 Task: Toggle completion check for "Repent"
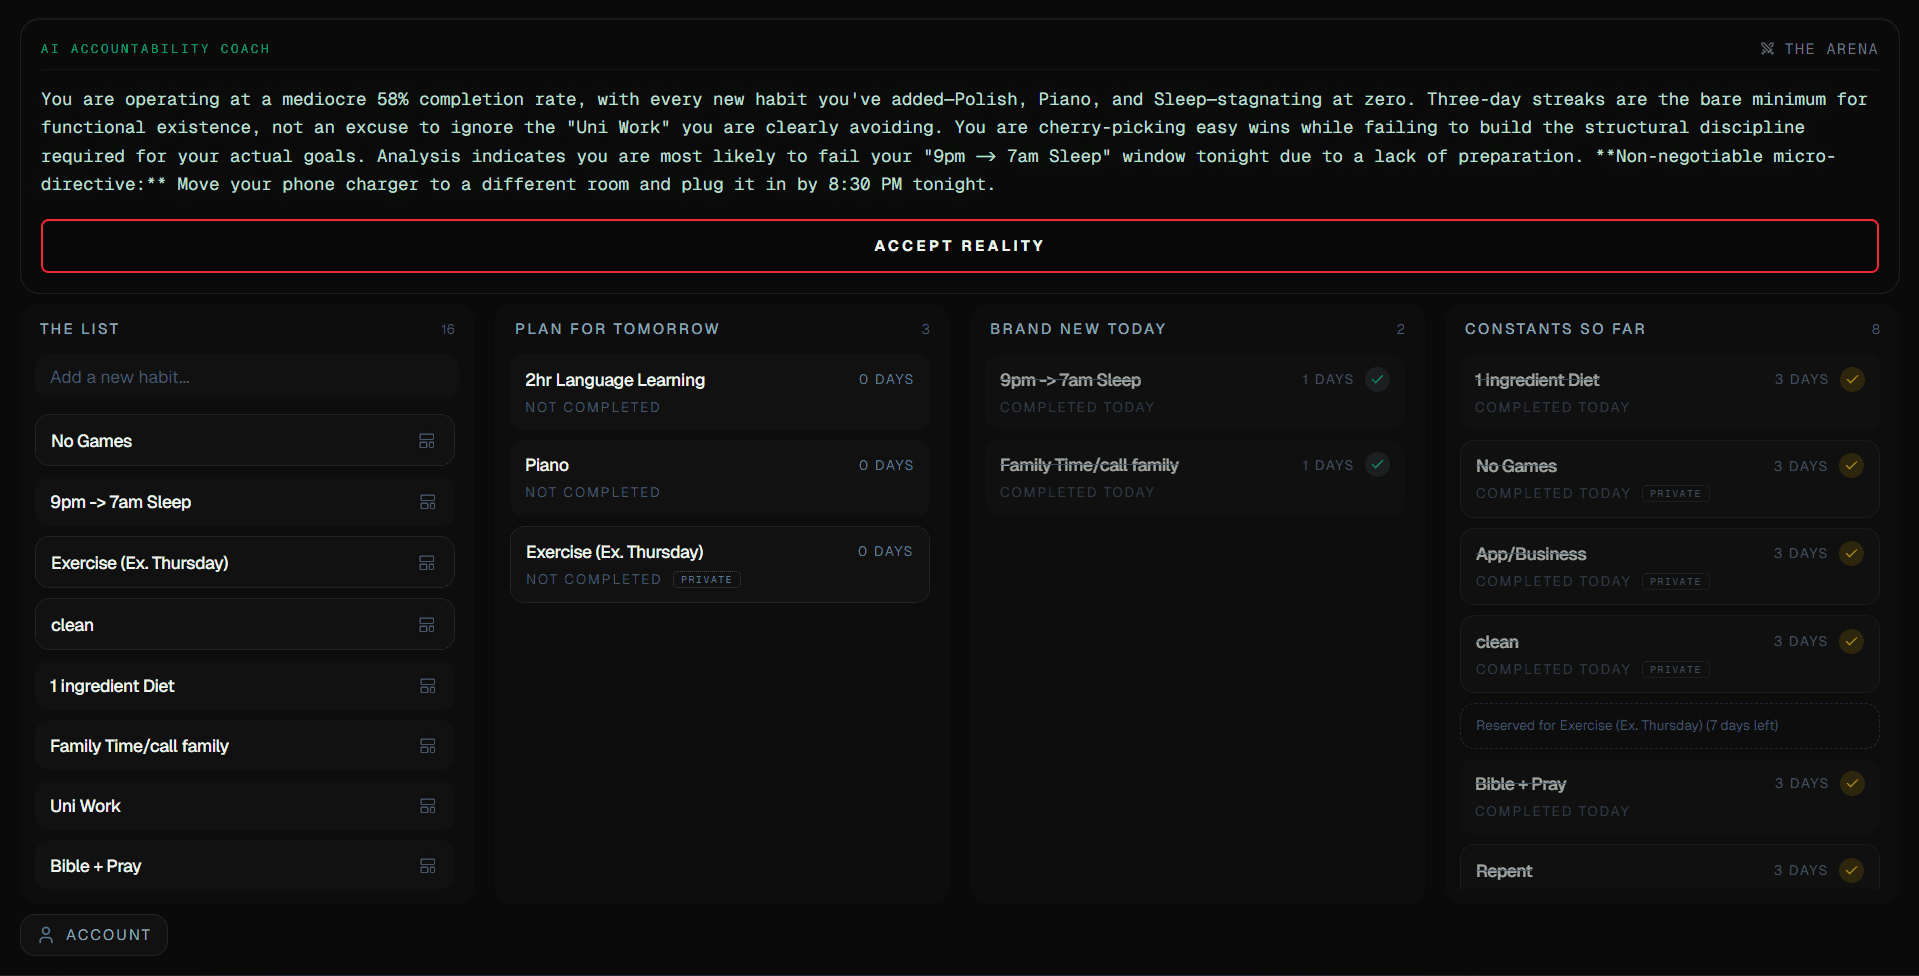pyautogui.click(x=1852, y=870)
